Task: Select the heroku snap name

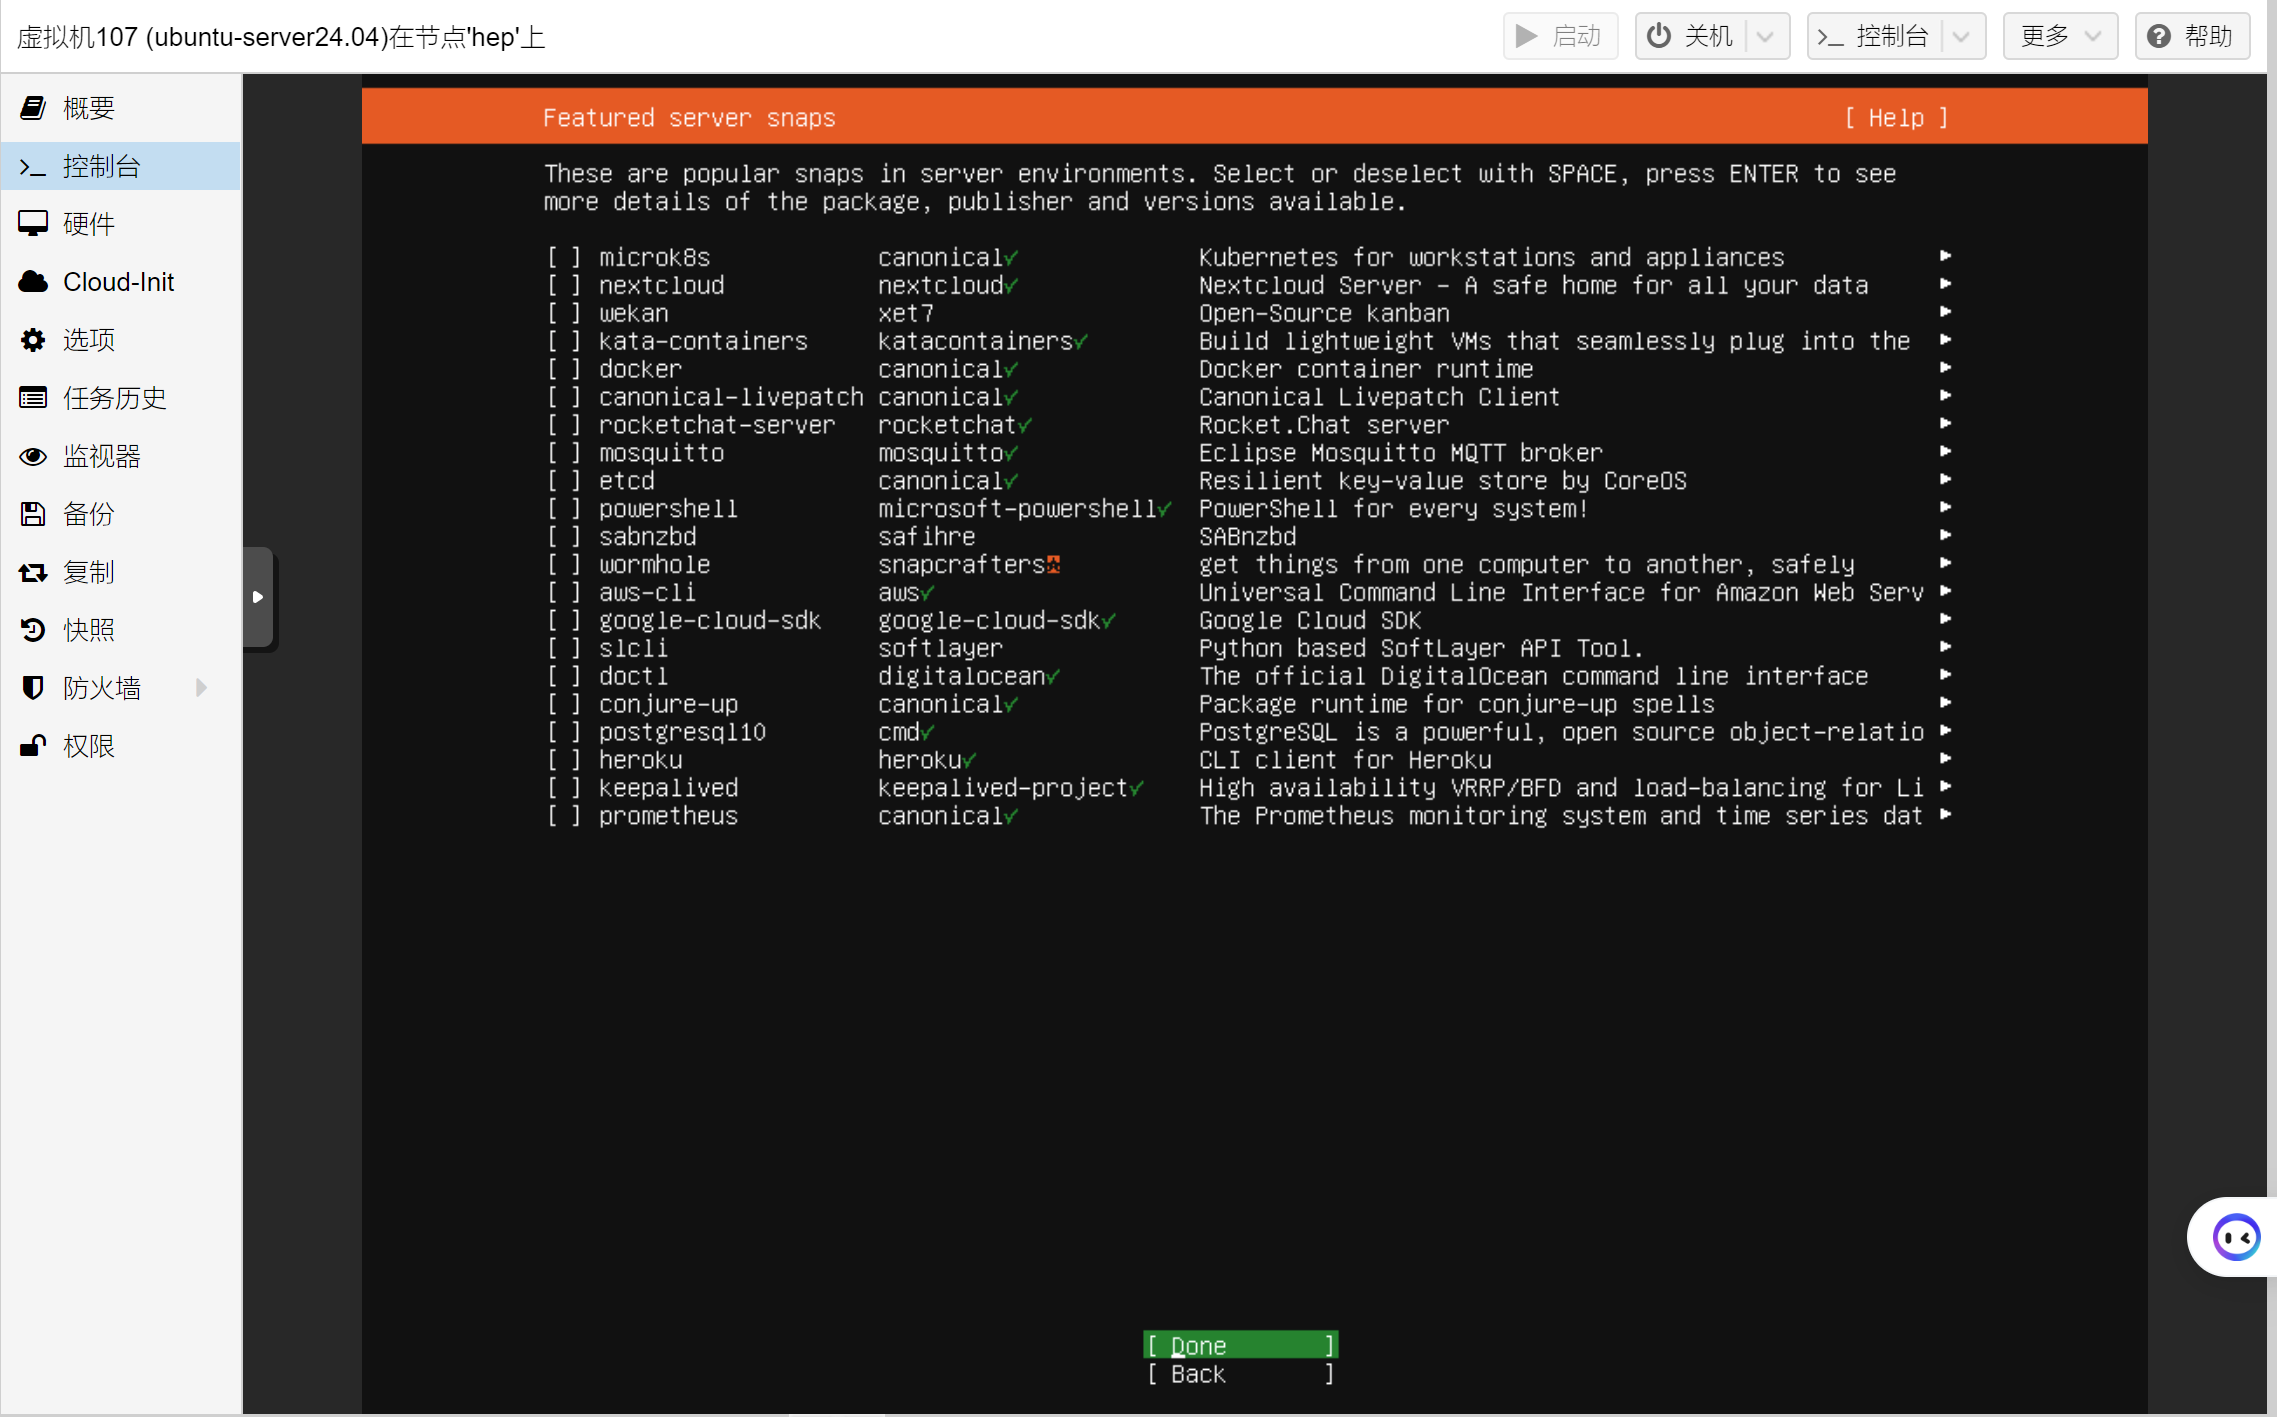Action: (641, 760)
